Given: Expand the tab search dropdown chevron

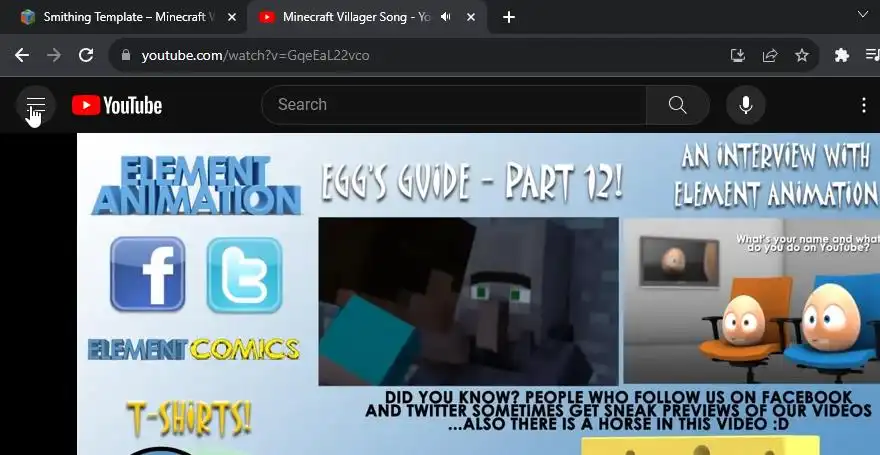Looking at the screenshot, I should (x=863, y=15).
